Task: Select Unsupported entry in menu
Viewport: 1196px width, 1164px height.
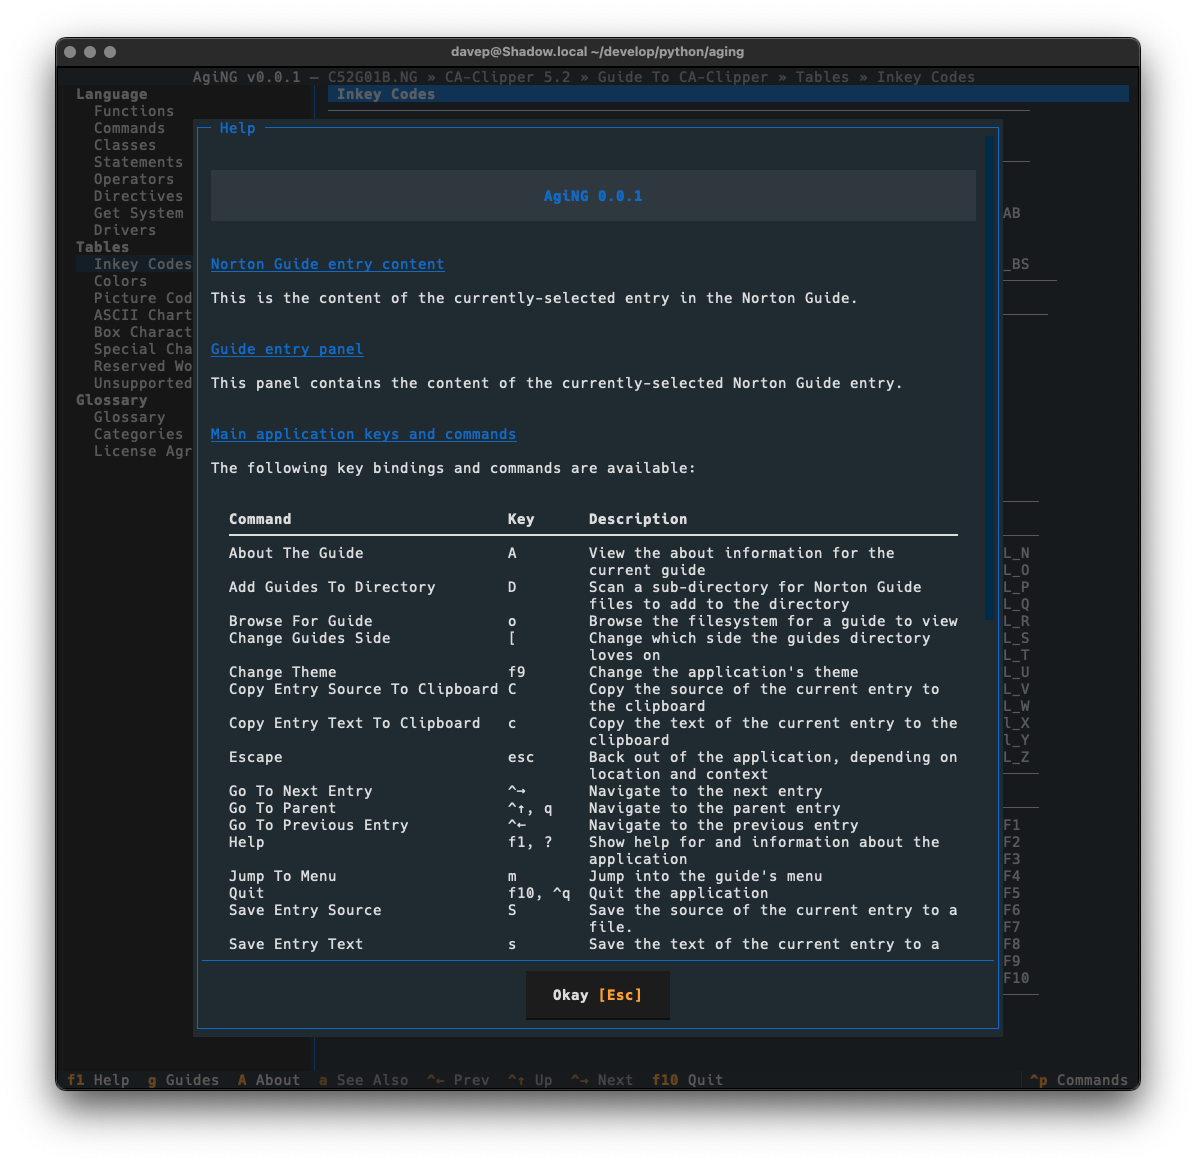Action: click(143, 383)
